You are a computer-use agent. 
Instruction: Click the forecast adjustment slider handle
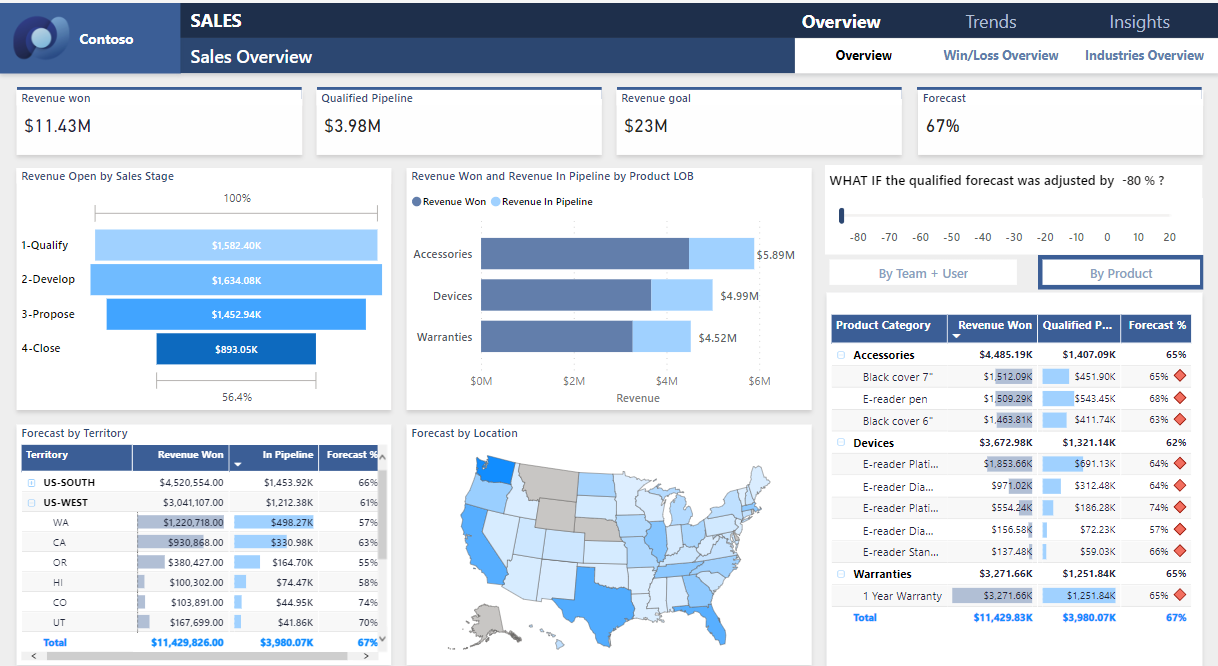842,215
